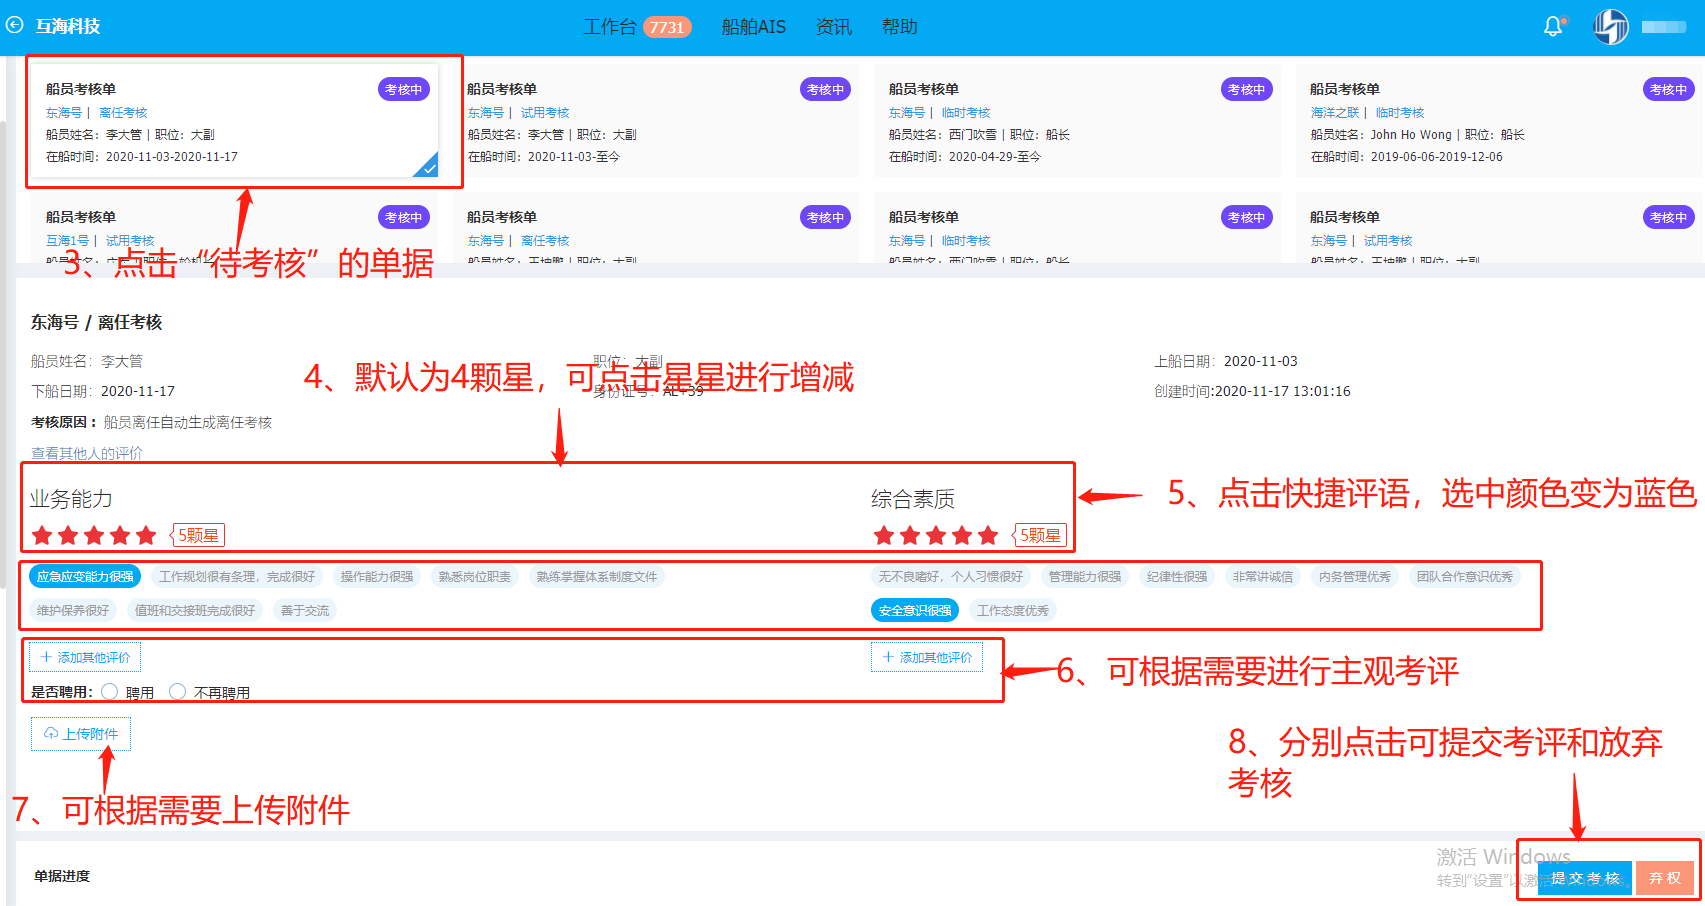Deselect the 安全意识很强 tag
This screenshot has height=906, width=1705.
click(x=915, y=611)
